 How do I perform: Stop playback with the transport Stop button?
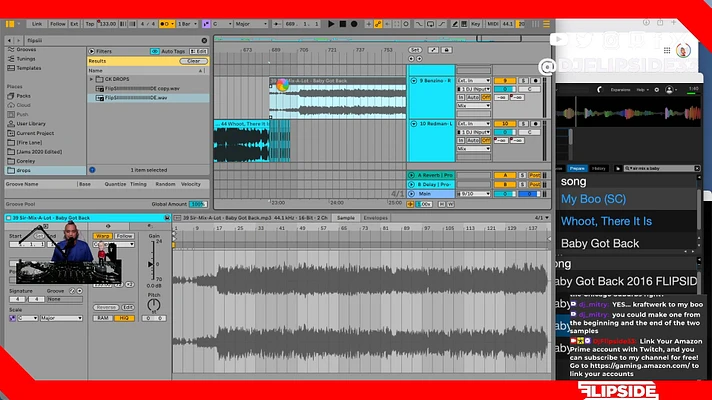pos(343,24)
